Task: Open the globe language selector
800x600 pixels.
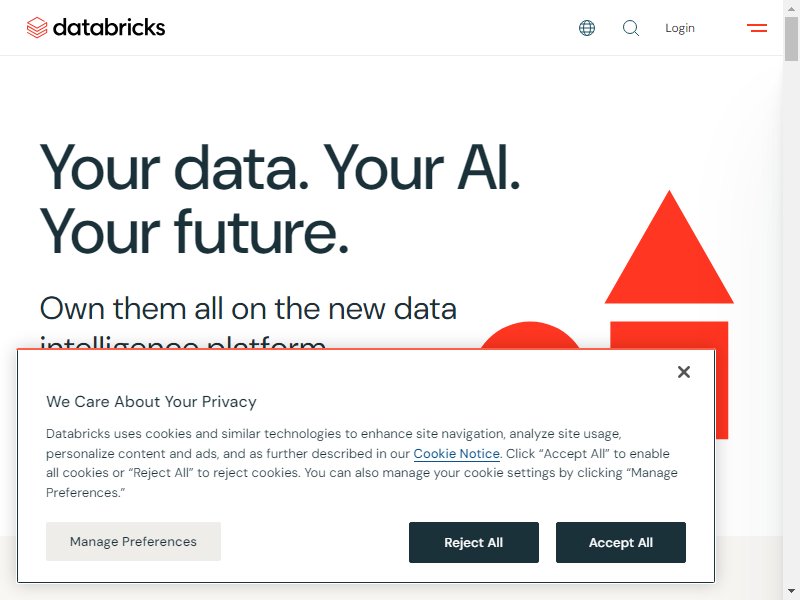Action: tap(587, 28)
